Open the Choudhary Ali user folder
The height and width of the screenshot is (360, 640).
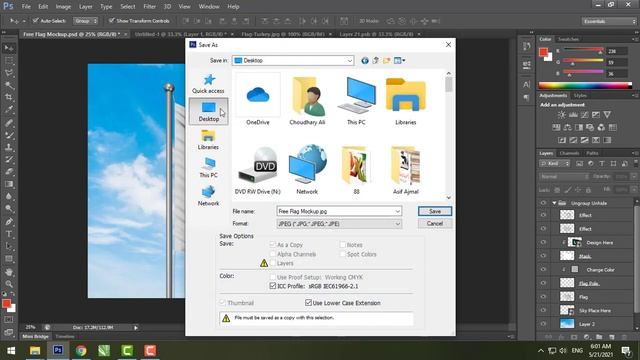pyautogui.click(x=307, y=100)
